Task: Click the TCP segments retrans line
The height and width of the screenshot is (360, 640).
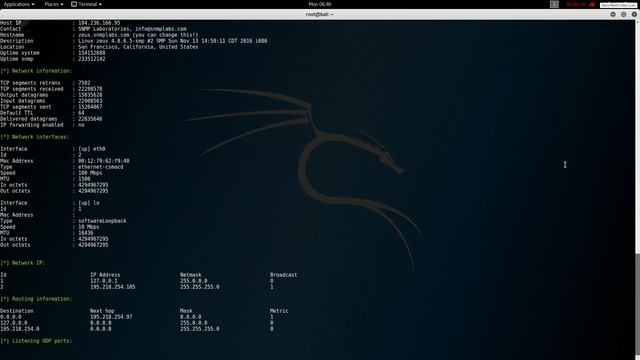Action: pyautogui.click(x=45, y=83)
